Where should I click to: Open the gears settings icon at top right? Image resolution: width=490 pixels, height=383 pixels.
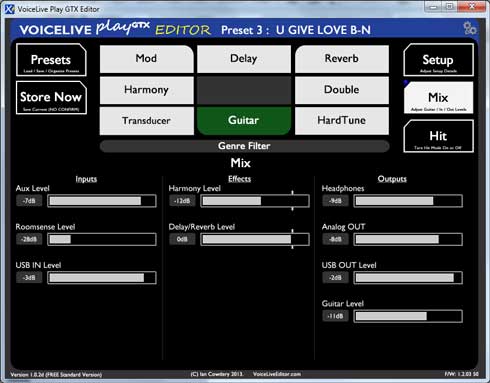(470, 28)
